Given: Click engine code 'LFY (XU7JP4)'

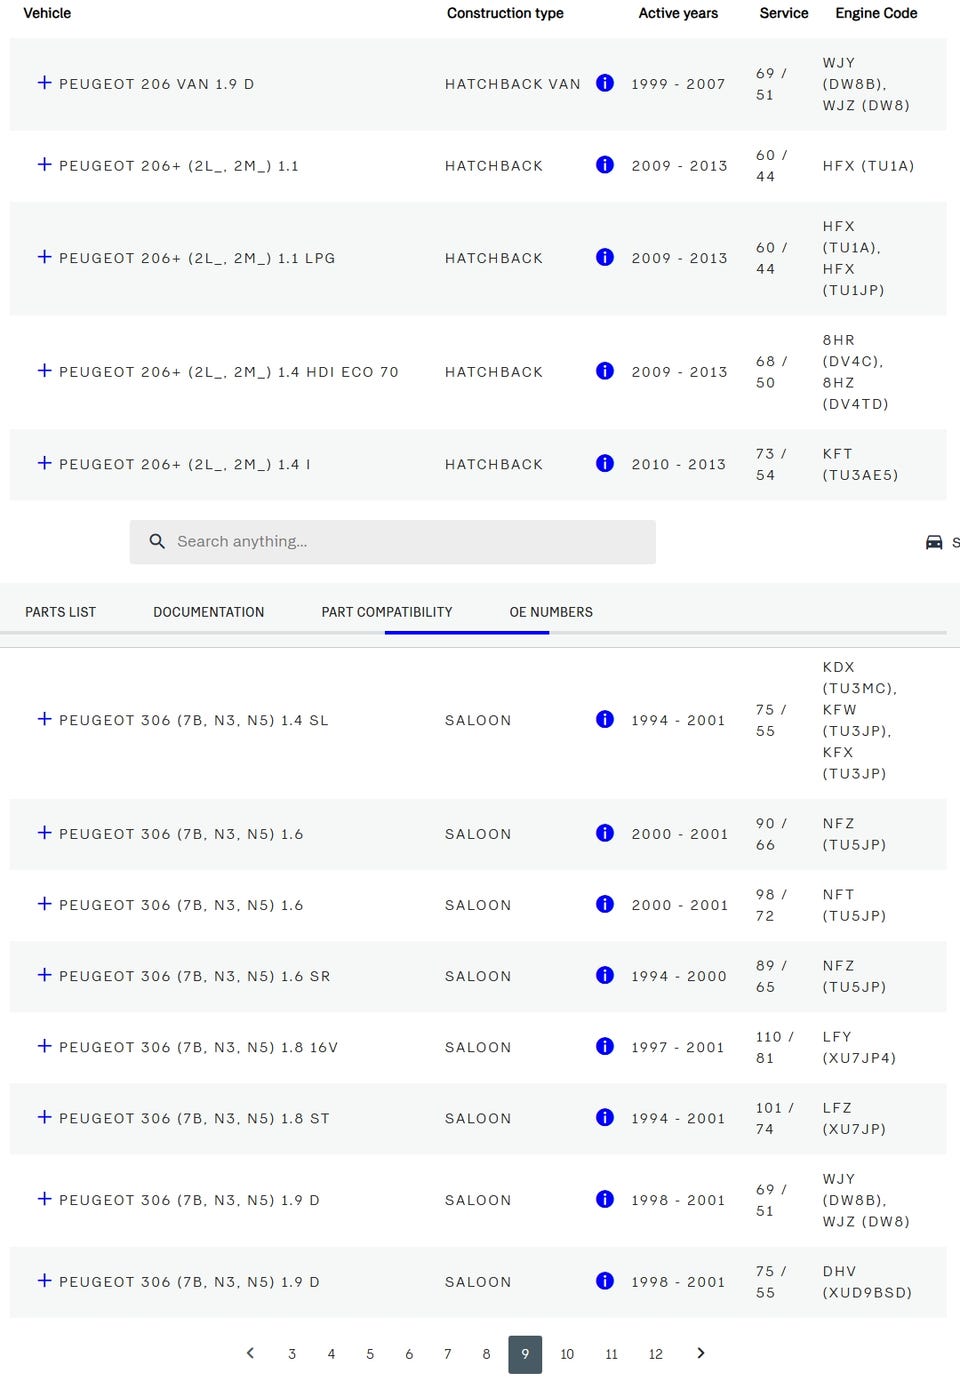Looking at the screenshot, I should coord(859,1046).
